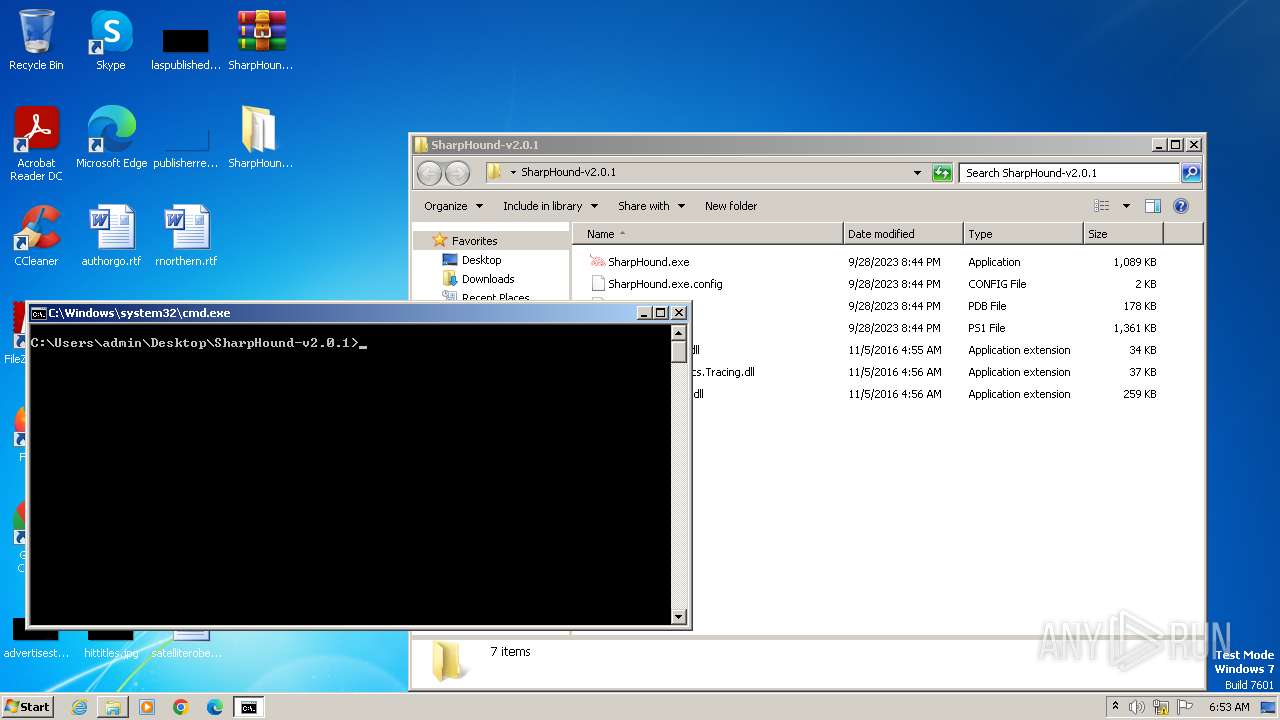Sort files by the Size column
The image size is (1280, 720).
[1123, 234]
